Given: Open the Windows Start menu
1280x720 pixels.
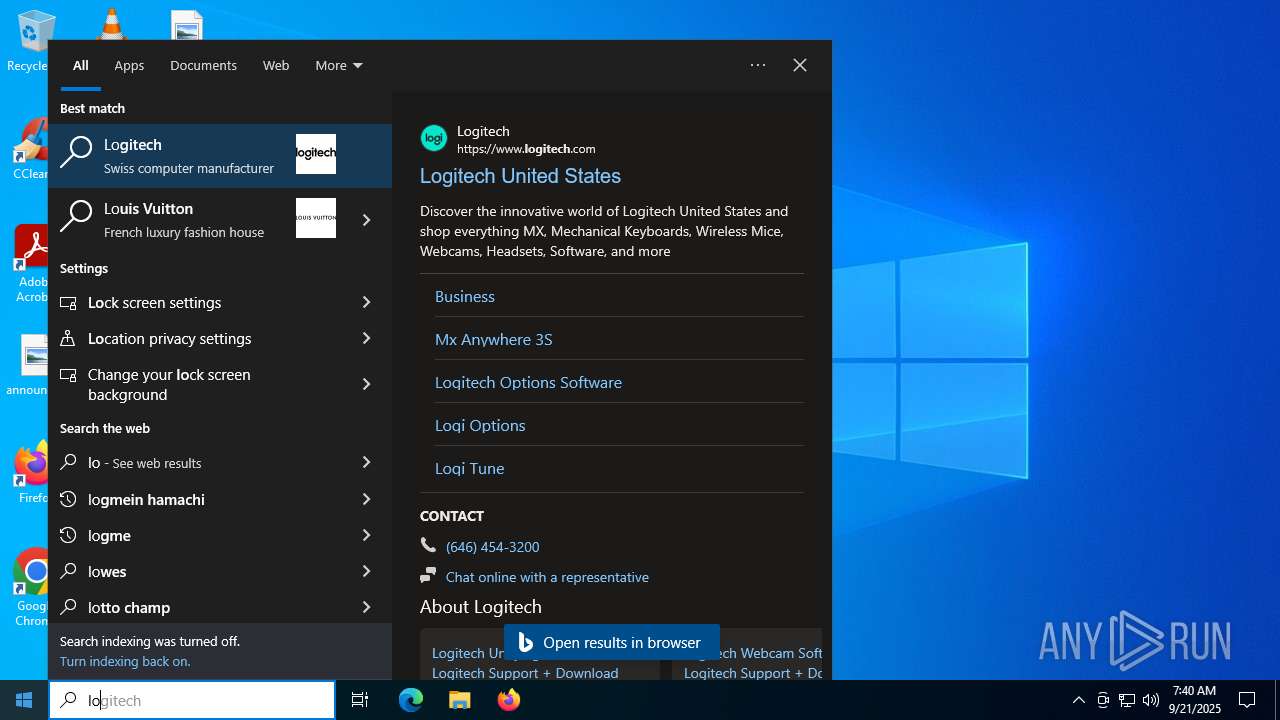Looking at the screenshot, I should point(24,700).
